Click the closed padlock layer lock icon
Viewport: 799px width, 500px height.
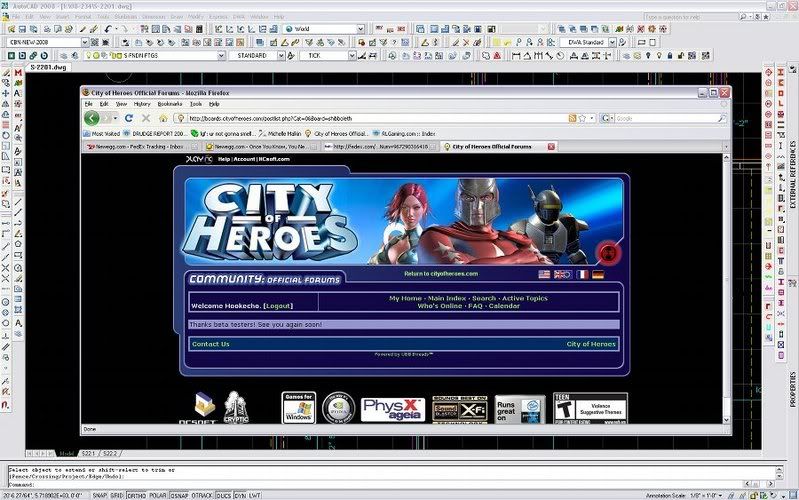point(670,56)
